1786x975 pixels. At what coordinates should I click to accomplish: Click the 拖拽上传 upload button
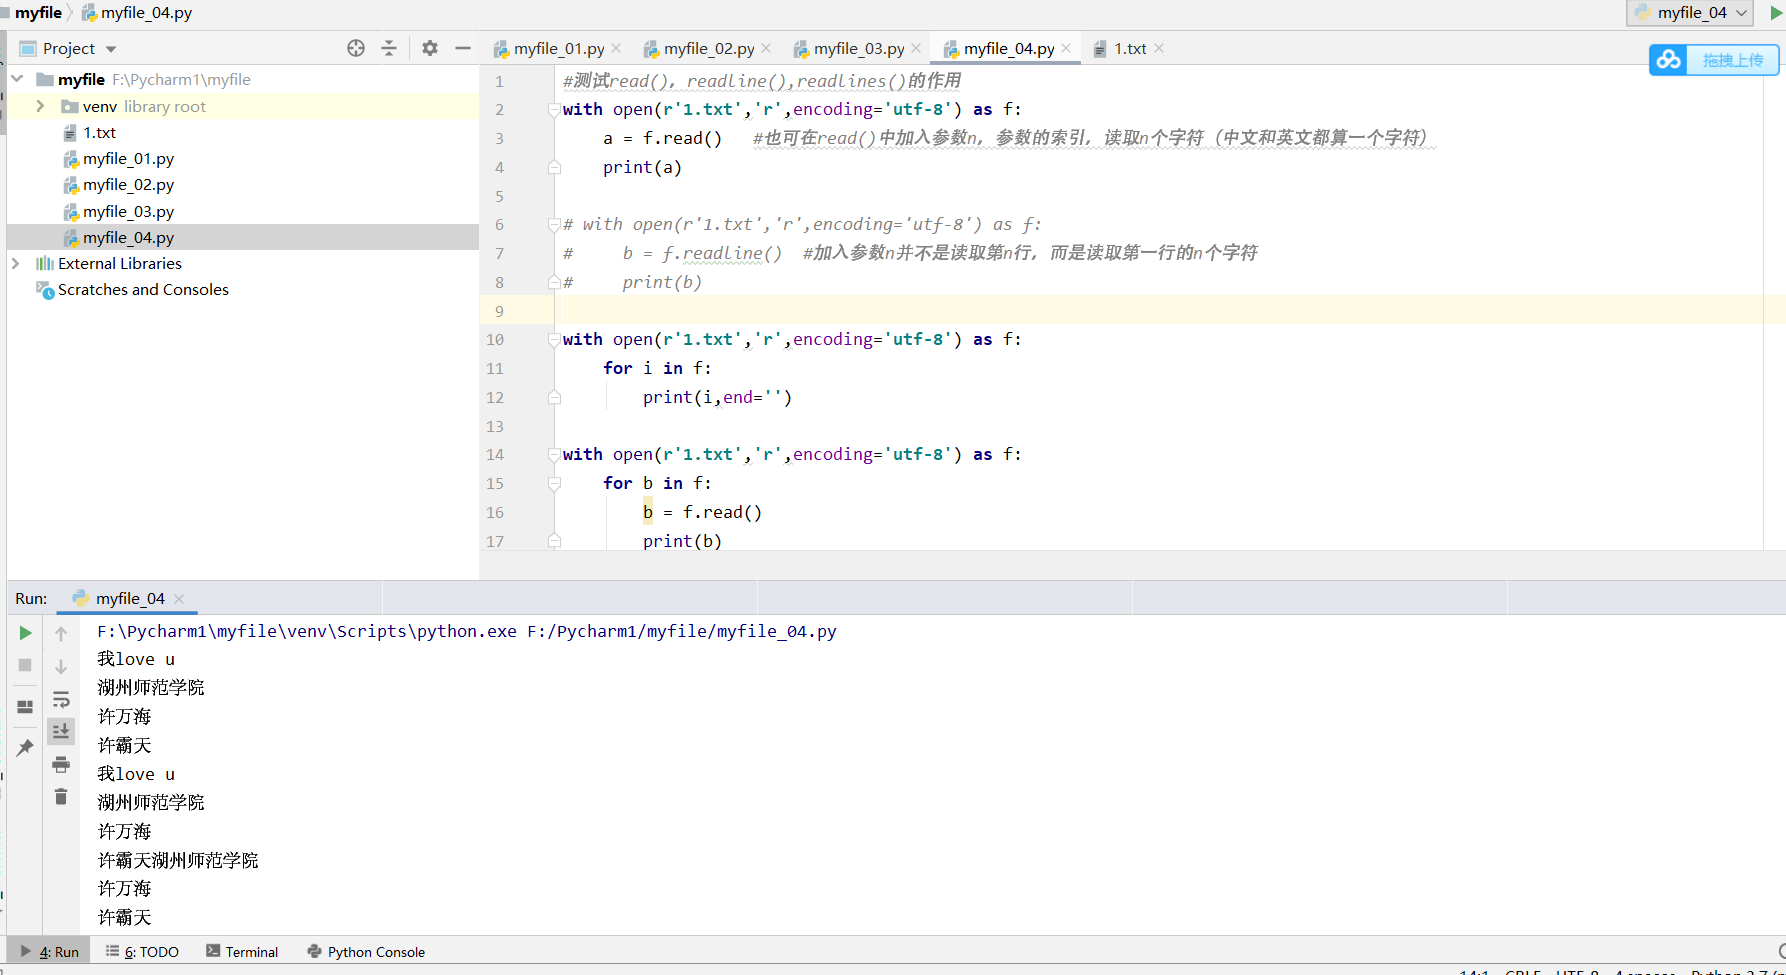[x=1733, y=60]
